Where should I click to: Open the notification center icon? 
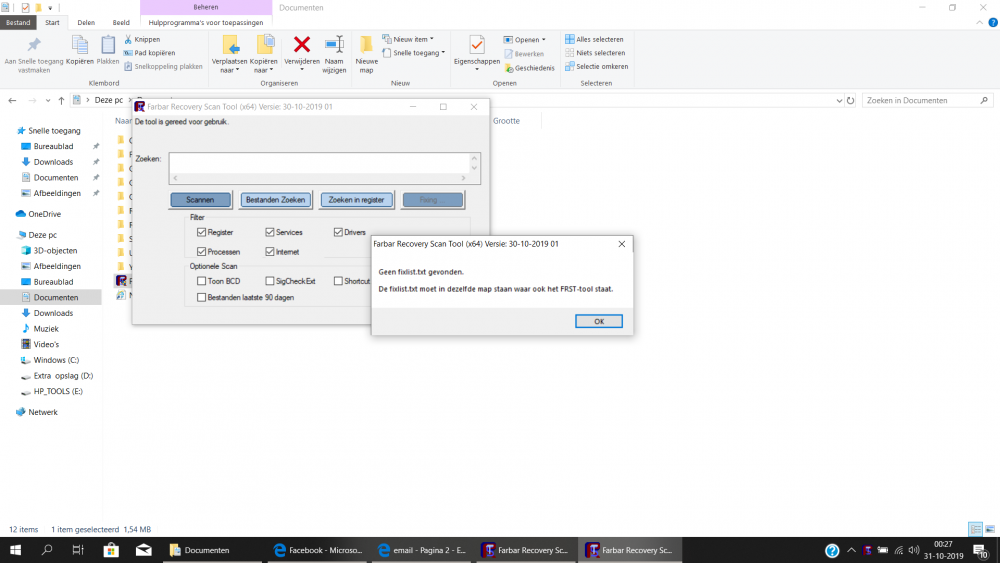[981, 550]
